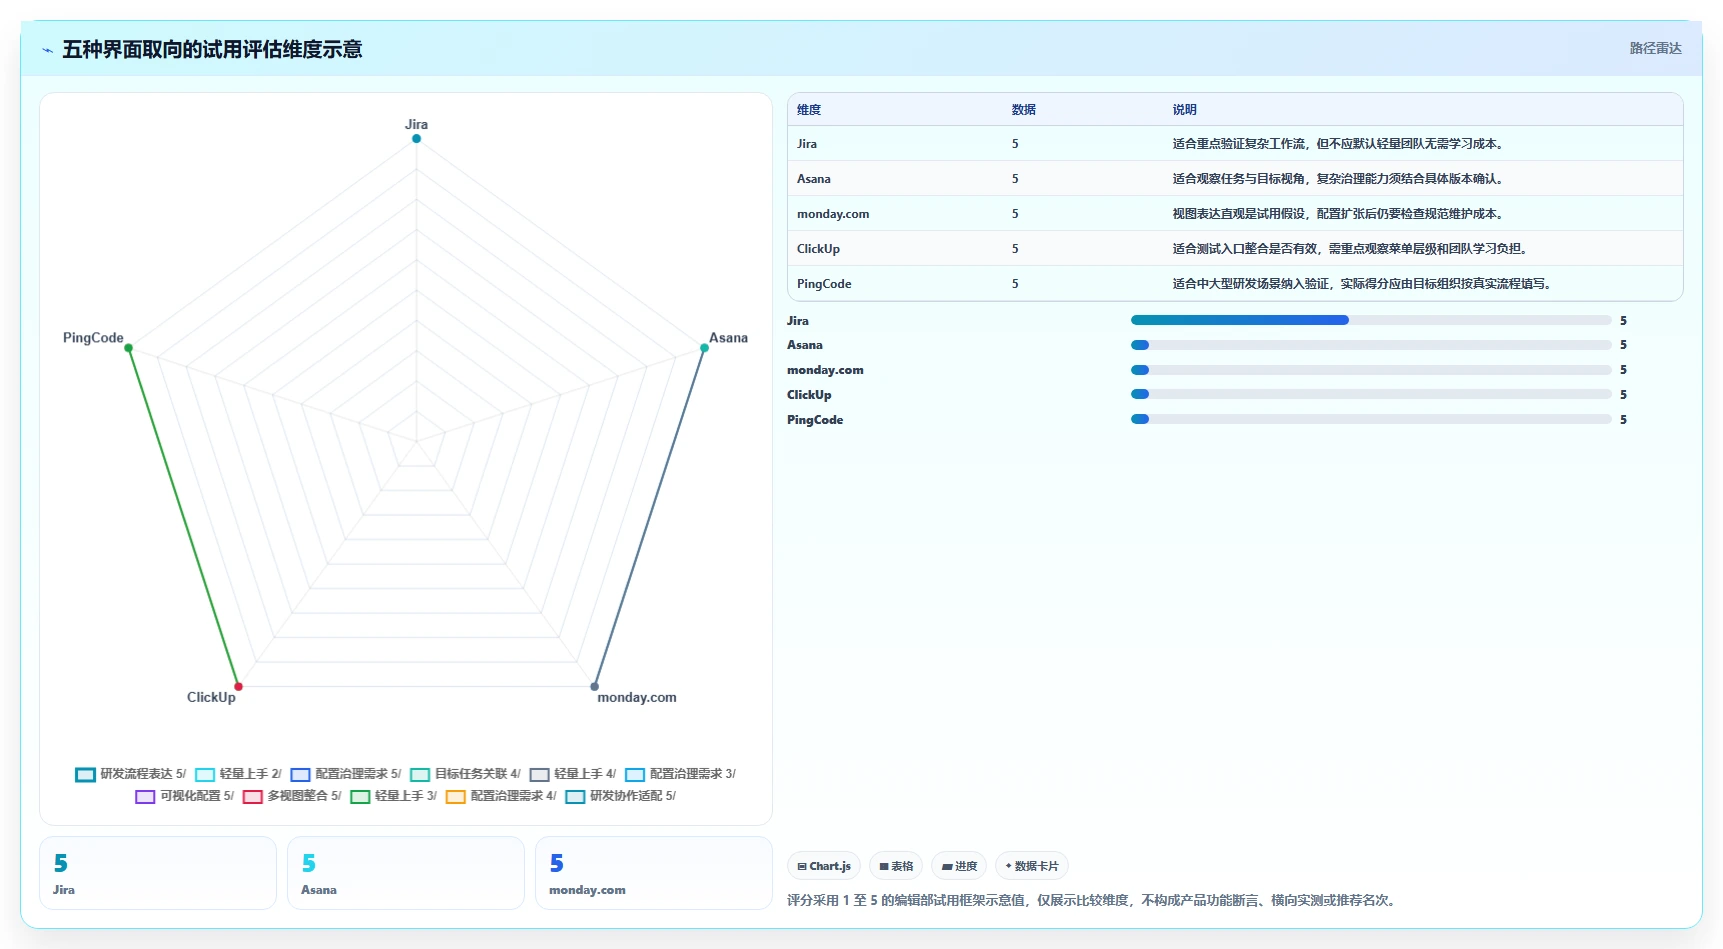1723x949 pixels.
Task: Click the 配置治理需求 4/ orange legend swatch
Action: [456, 797]
